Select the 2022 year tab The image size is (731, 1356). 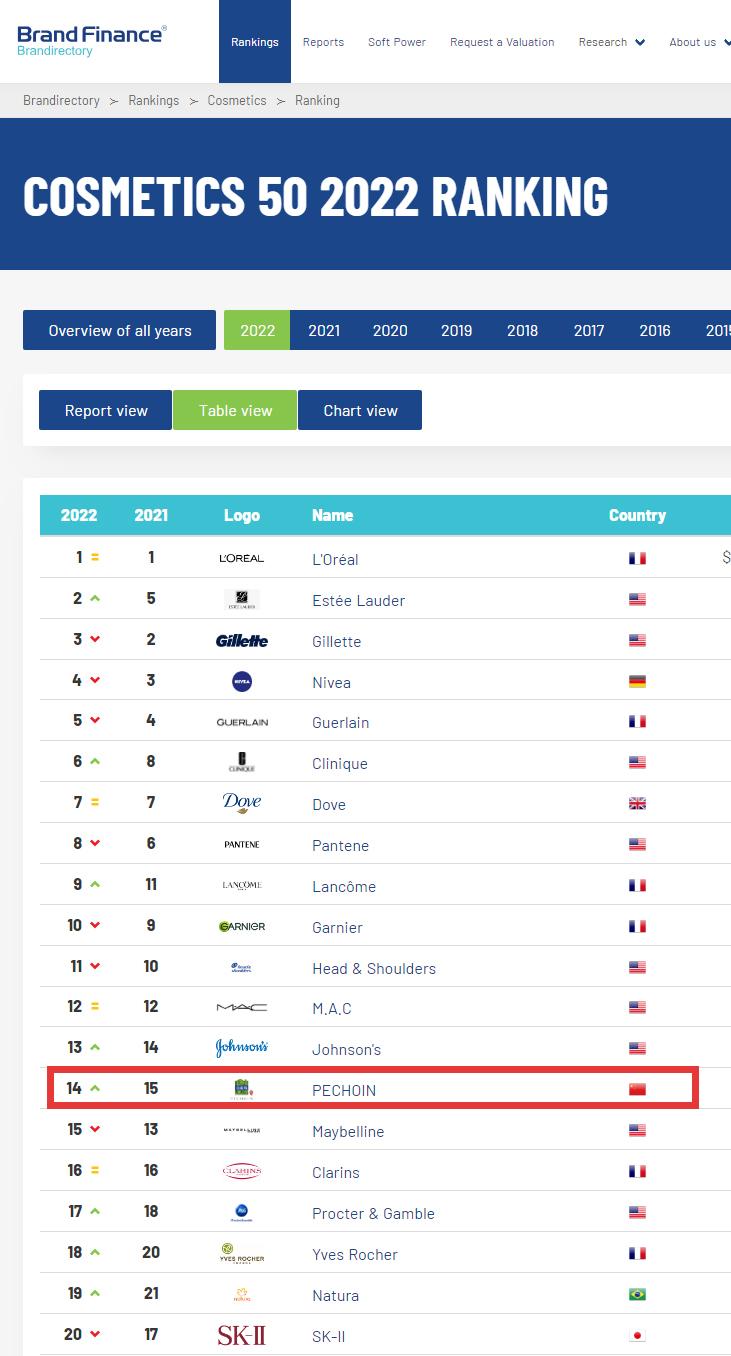click(257, 330)
